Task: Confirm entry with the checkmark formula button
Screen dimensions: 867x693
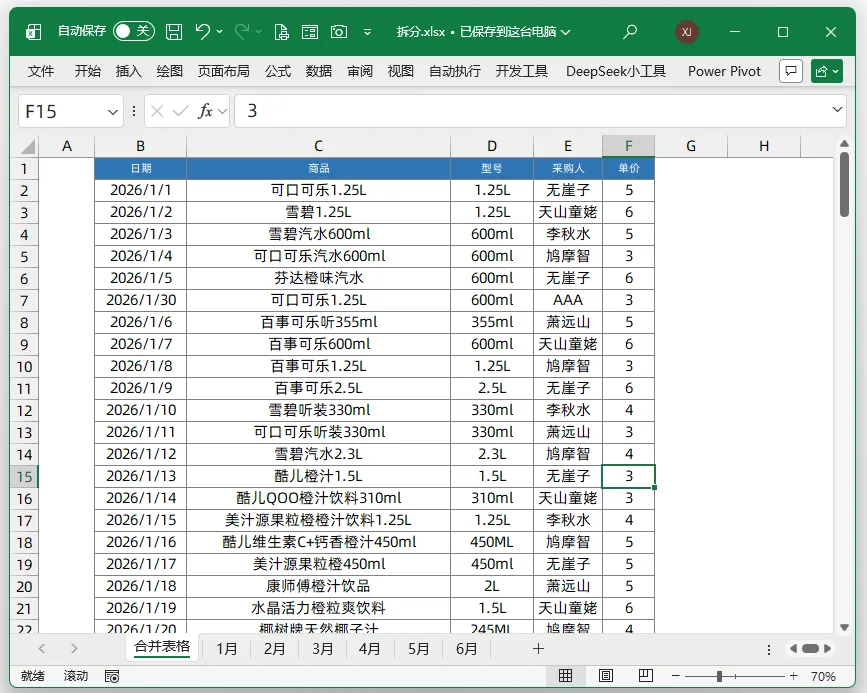Action: point(180,112)
